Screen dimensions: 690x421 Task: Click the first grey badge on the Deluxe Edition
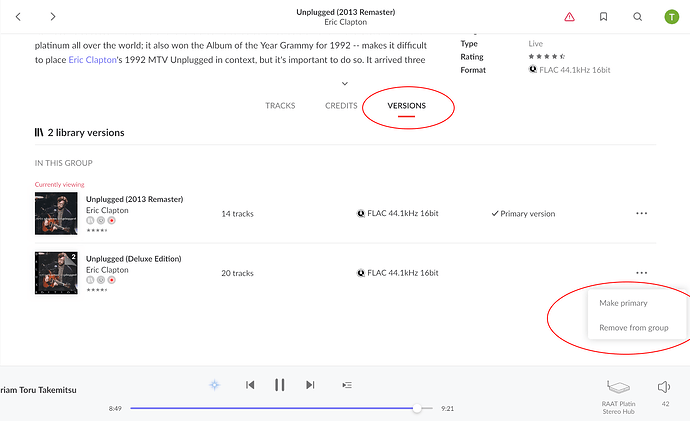90,280
